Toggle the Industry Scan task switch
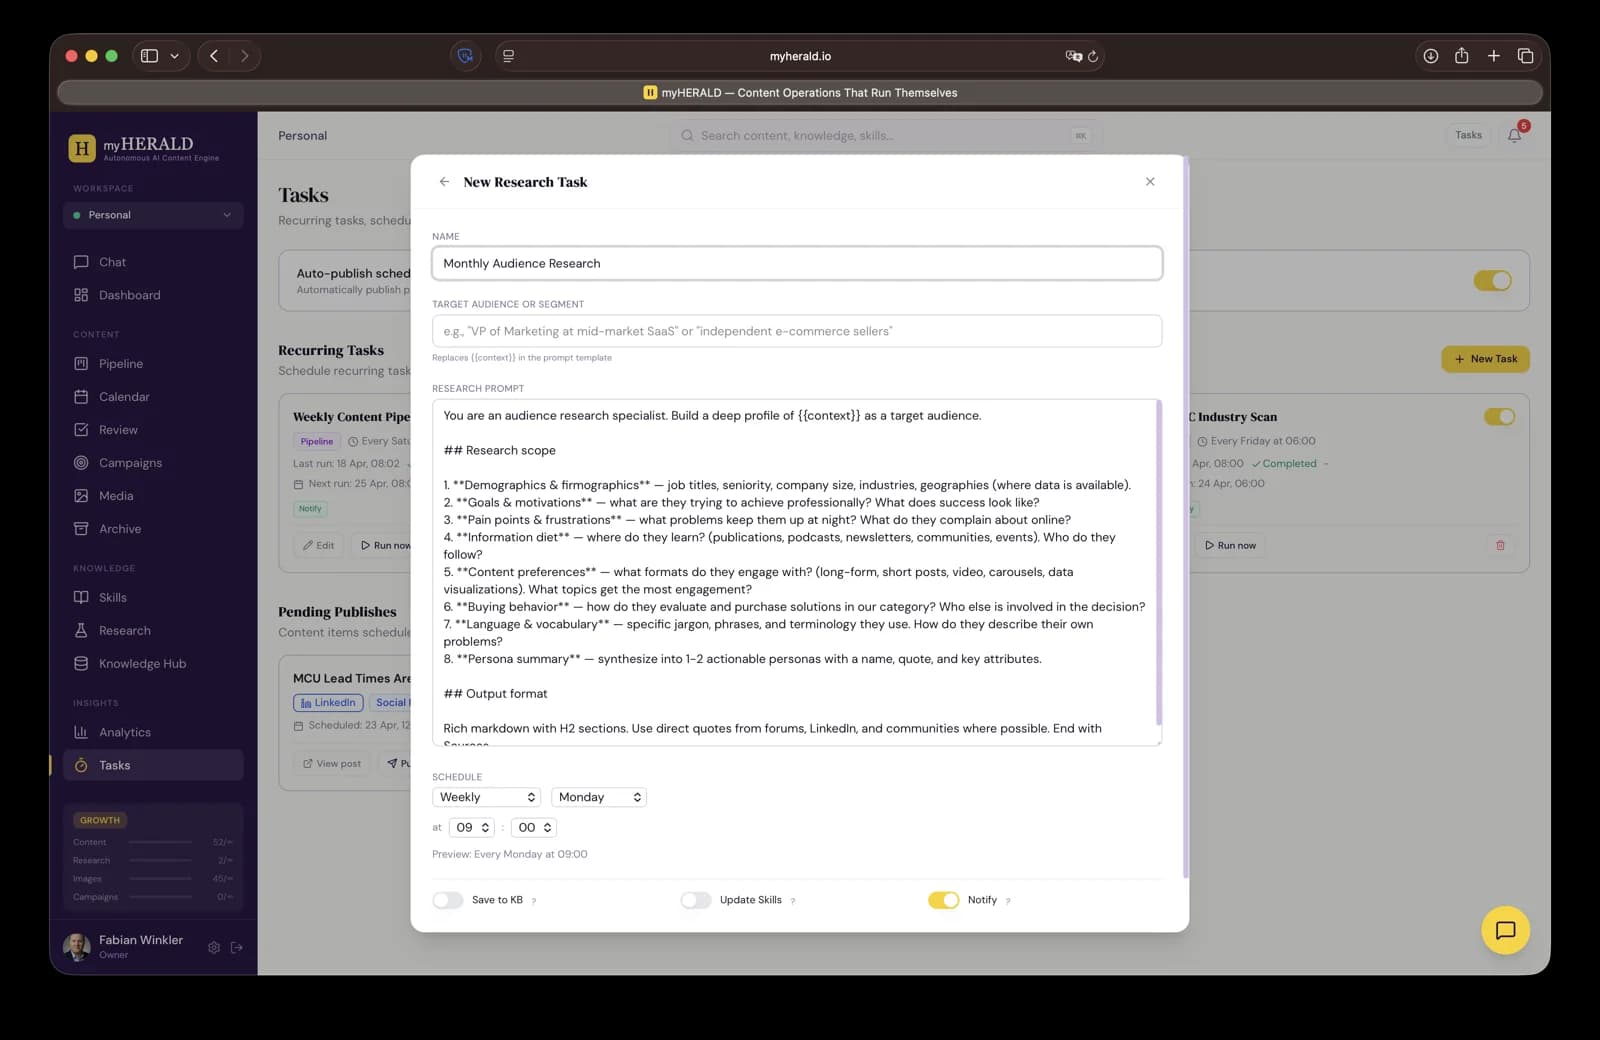The height and width of the screenshot is (1040, 1600). point(1499,417)
